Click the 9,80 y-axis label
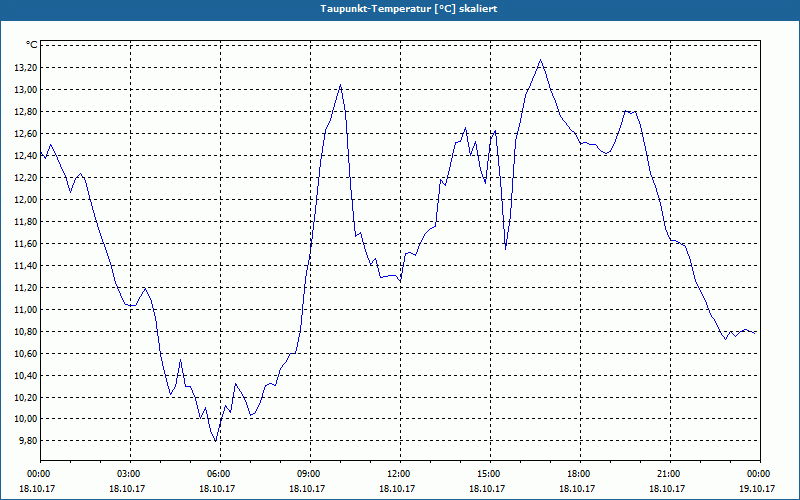The height and width of the screenshot is (500, 800). tap(30, 441)
